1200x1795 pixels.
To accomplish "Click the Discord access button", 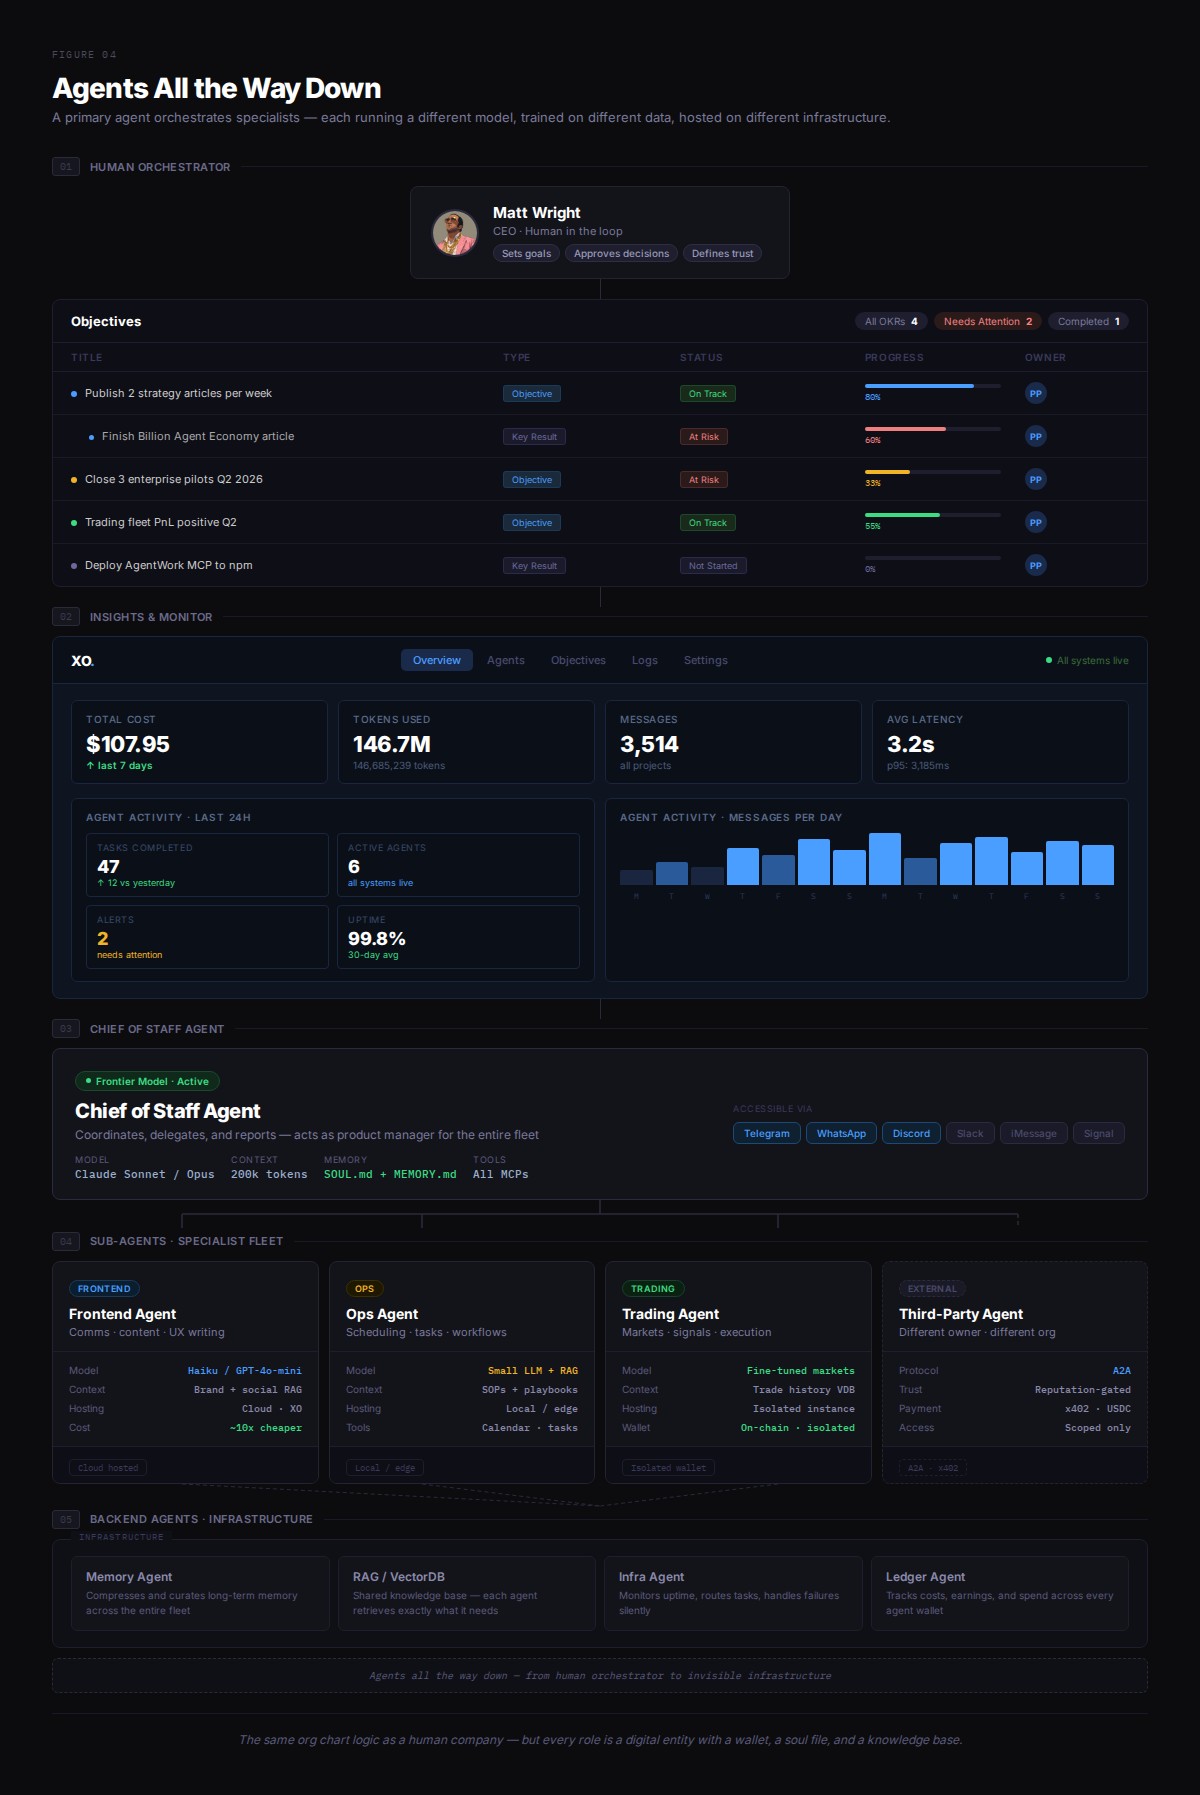I will pos(910,1134).
